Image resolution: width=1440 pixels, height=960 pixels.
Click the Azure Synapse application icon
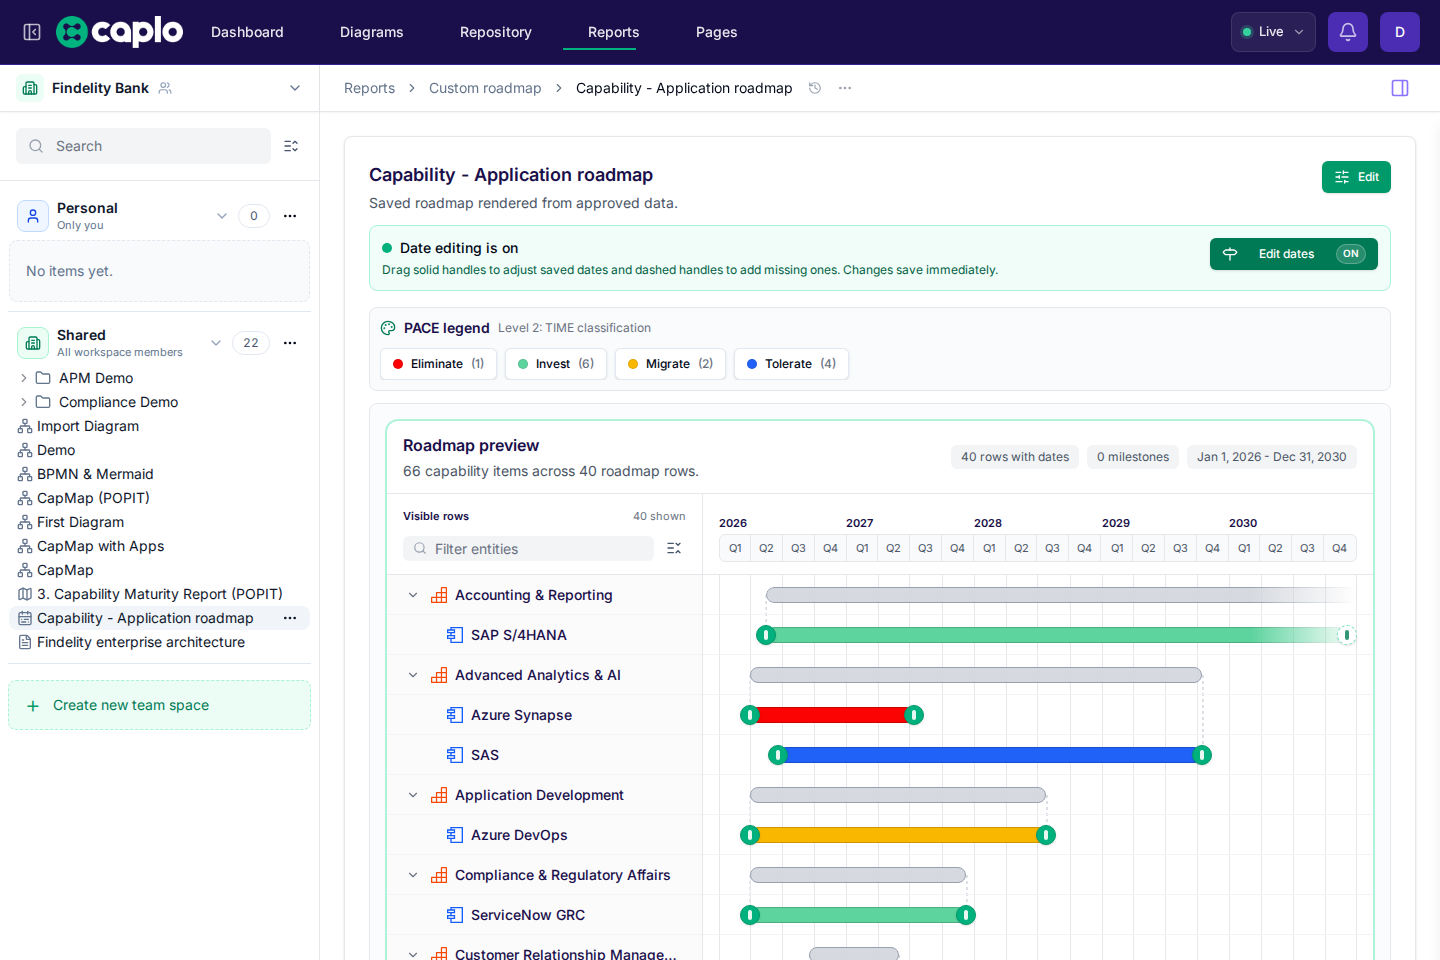(455, 715)
